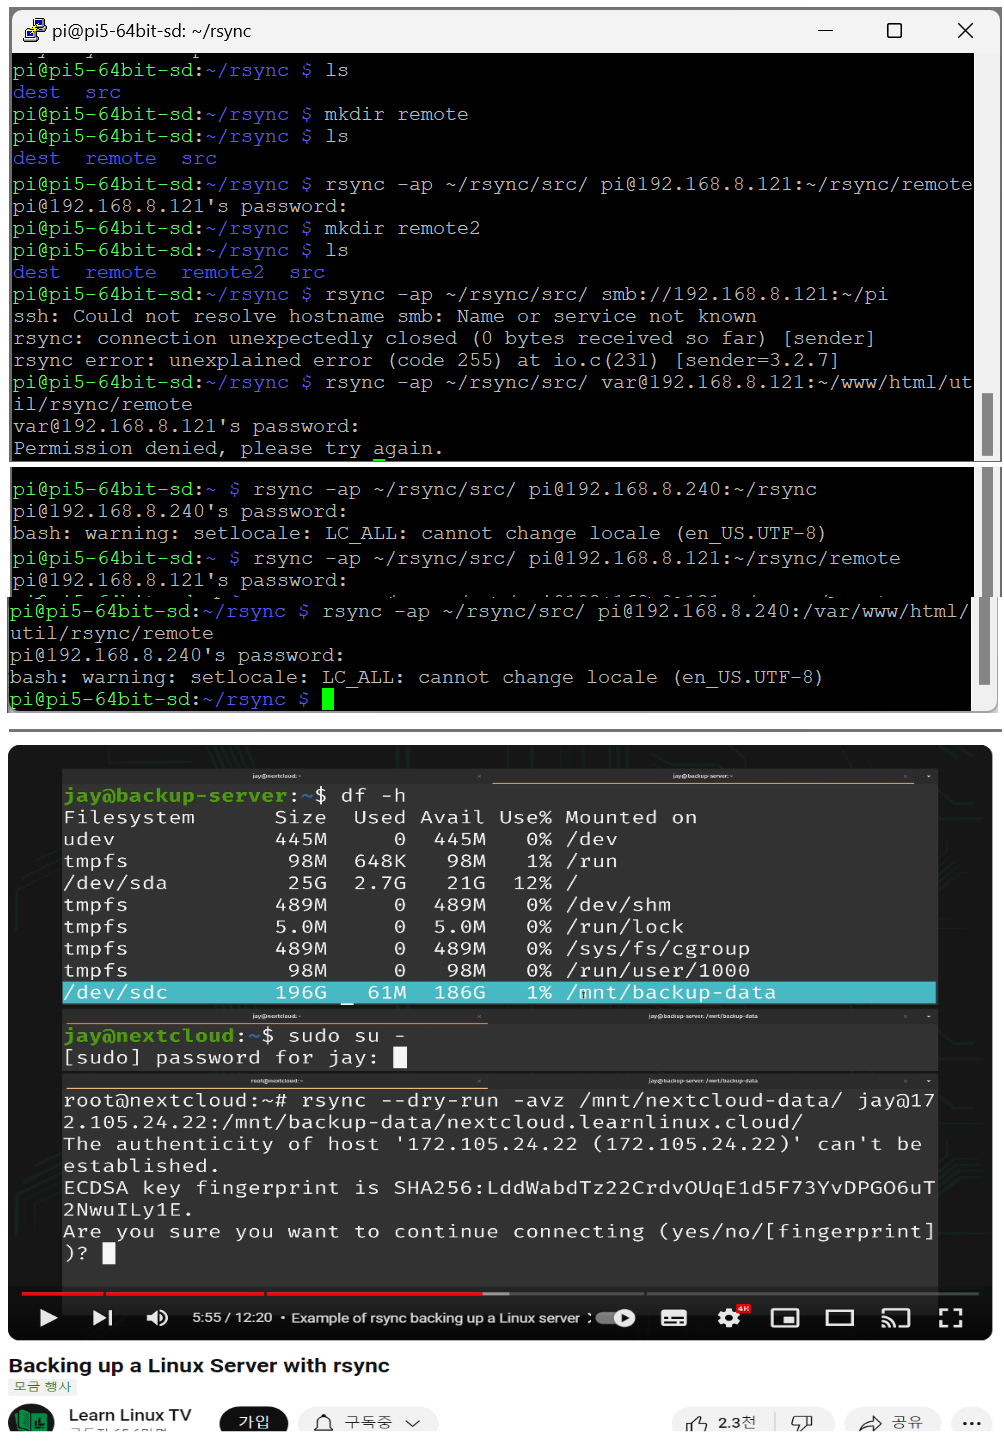Click the 가입 join button
The height and width of the screenshot is (1444, 1004).
(x=254, y=1422)
